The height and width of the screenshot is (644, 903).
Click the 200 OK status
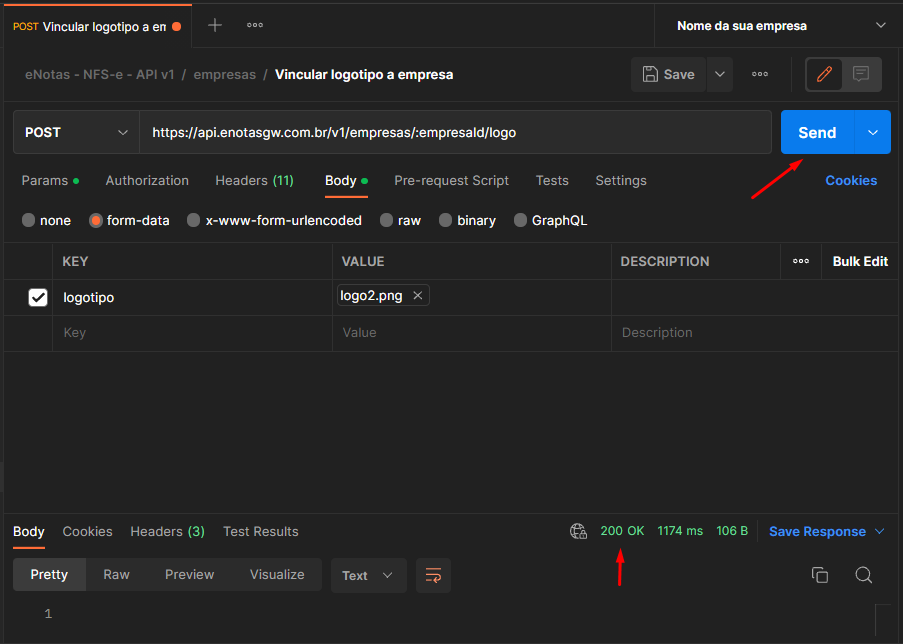pos(623,531)
